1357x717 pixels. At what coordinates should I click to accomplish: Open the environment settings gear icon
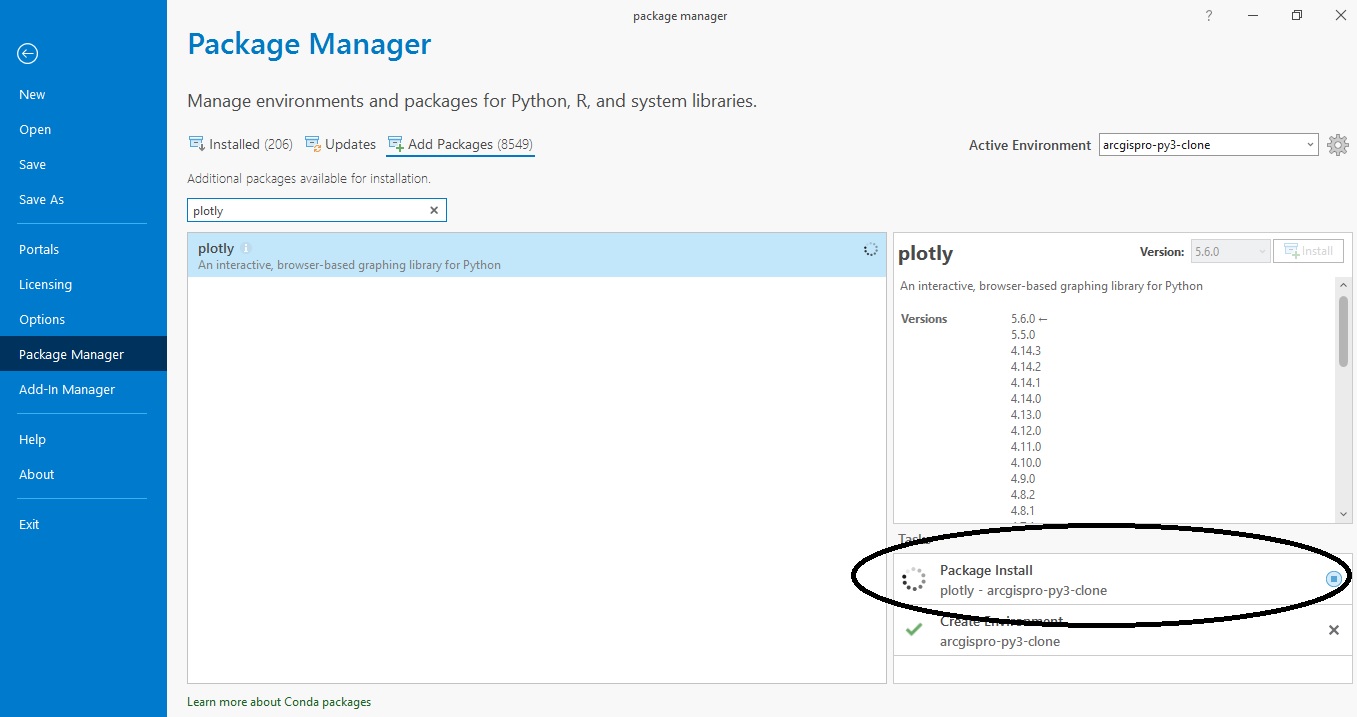tap(1338, 144)
